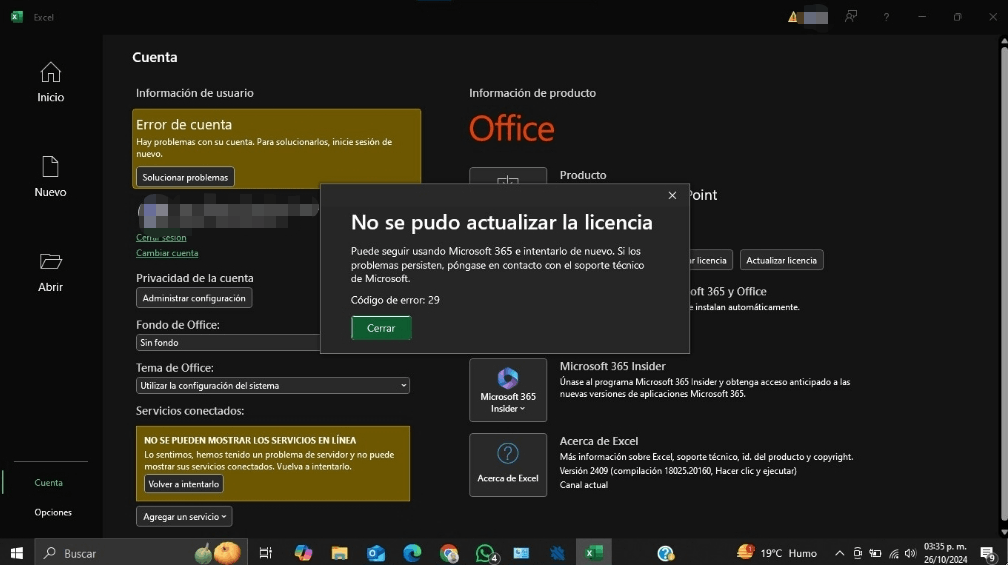Expand the Tema de Office dropdown
This screenshot has height=565, width=1008.
(273, 386)
